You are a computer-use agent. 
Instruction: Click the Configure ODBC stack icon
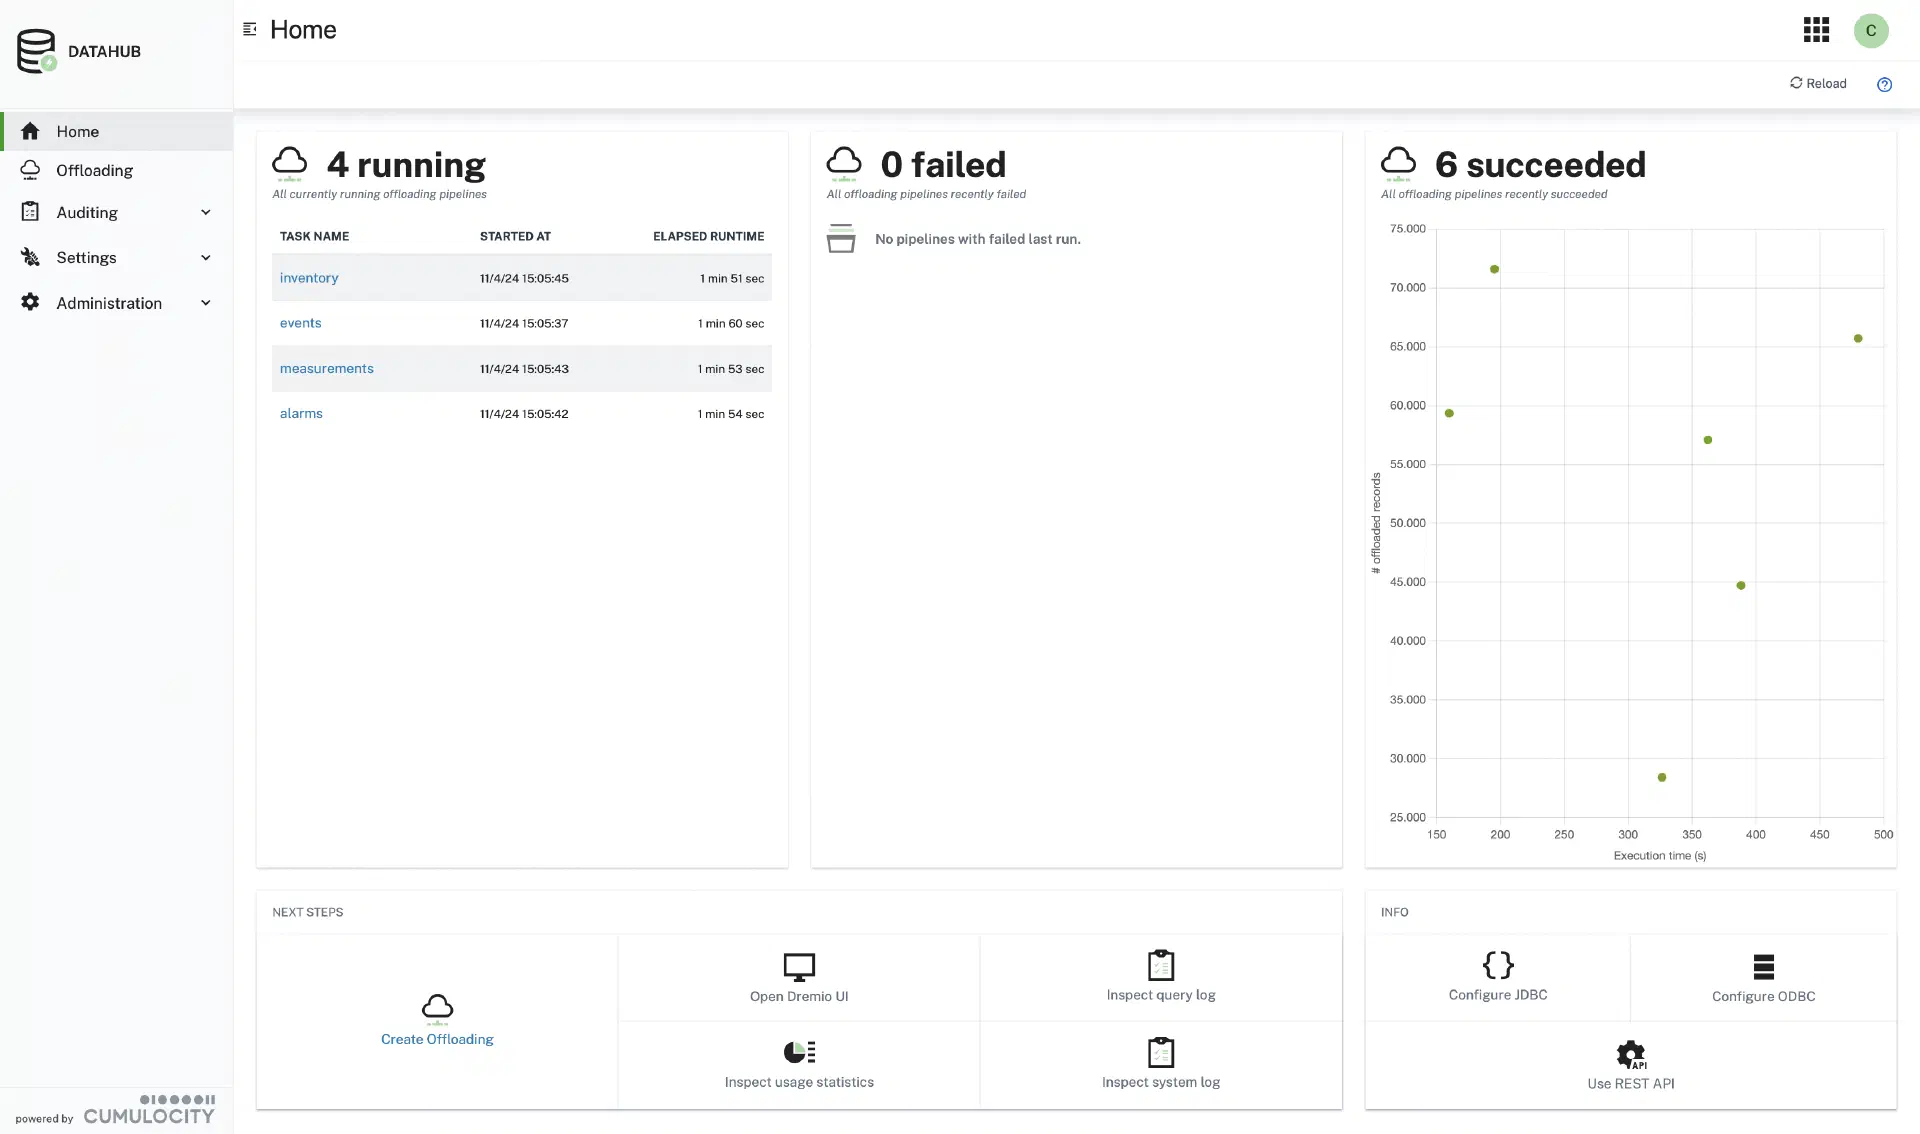coord(1763,967)
